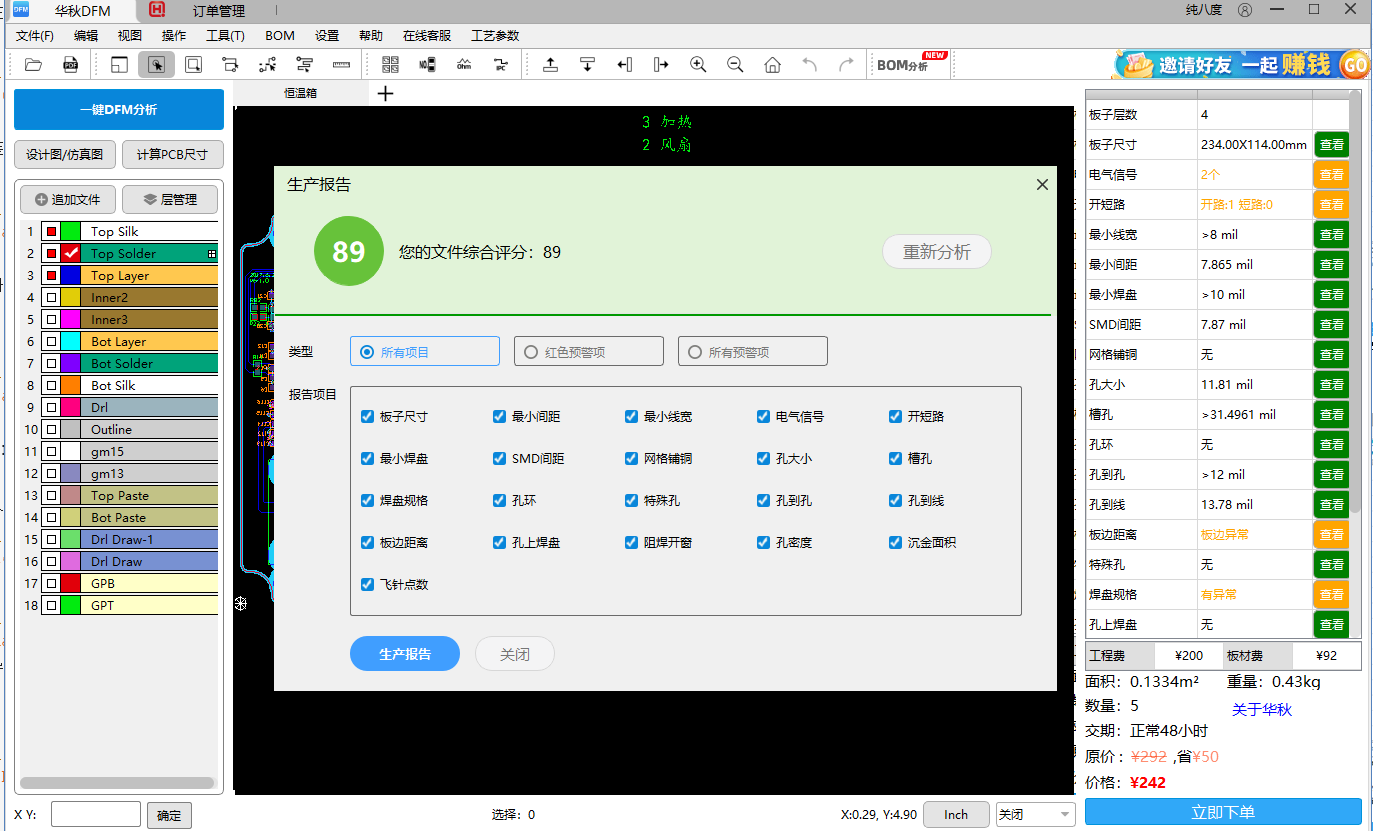
Task: Click the move layer up icon
Action: 550,65
